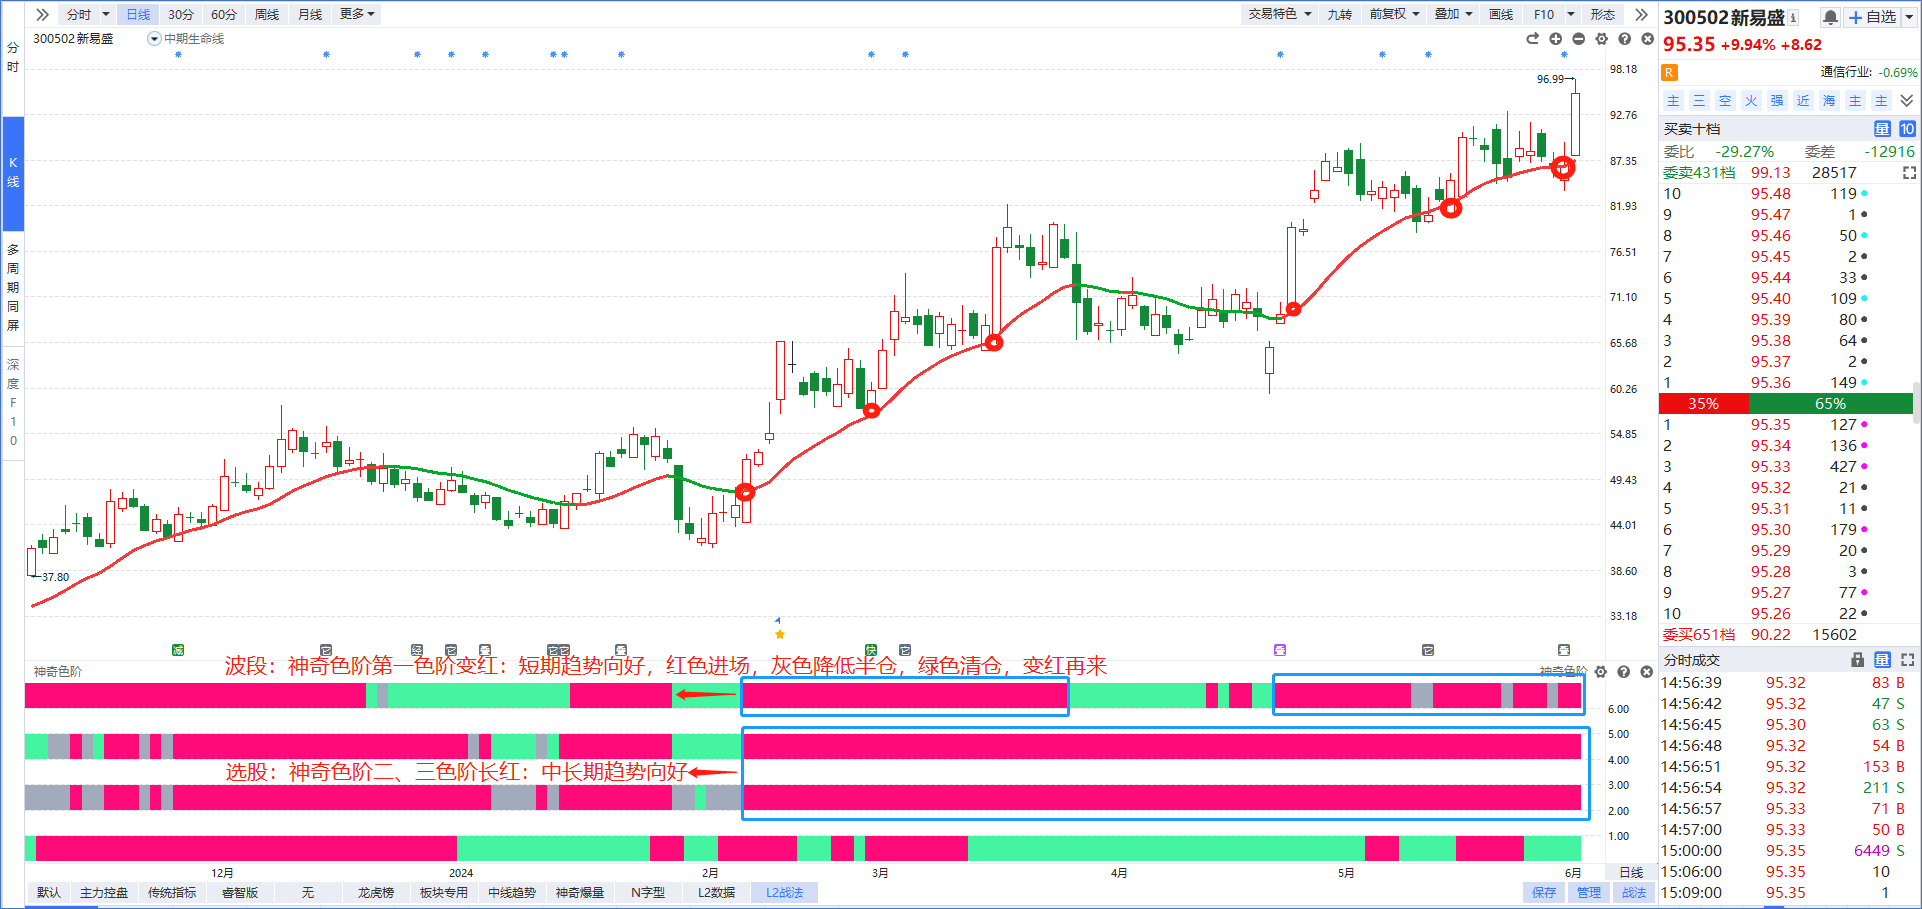1922x909 pixels.
Task: Click the restore/redo arrow icon on main chart
Action: (1532, 39)
